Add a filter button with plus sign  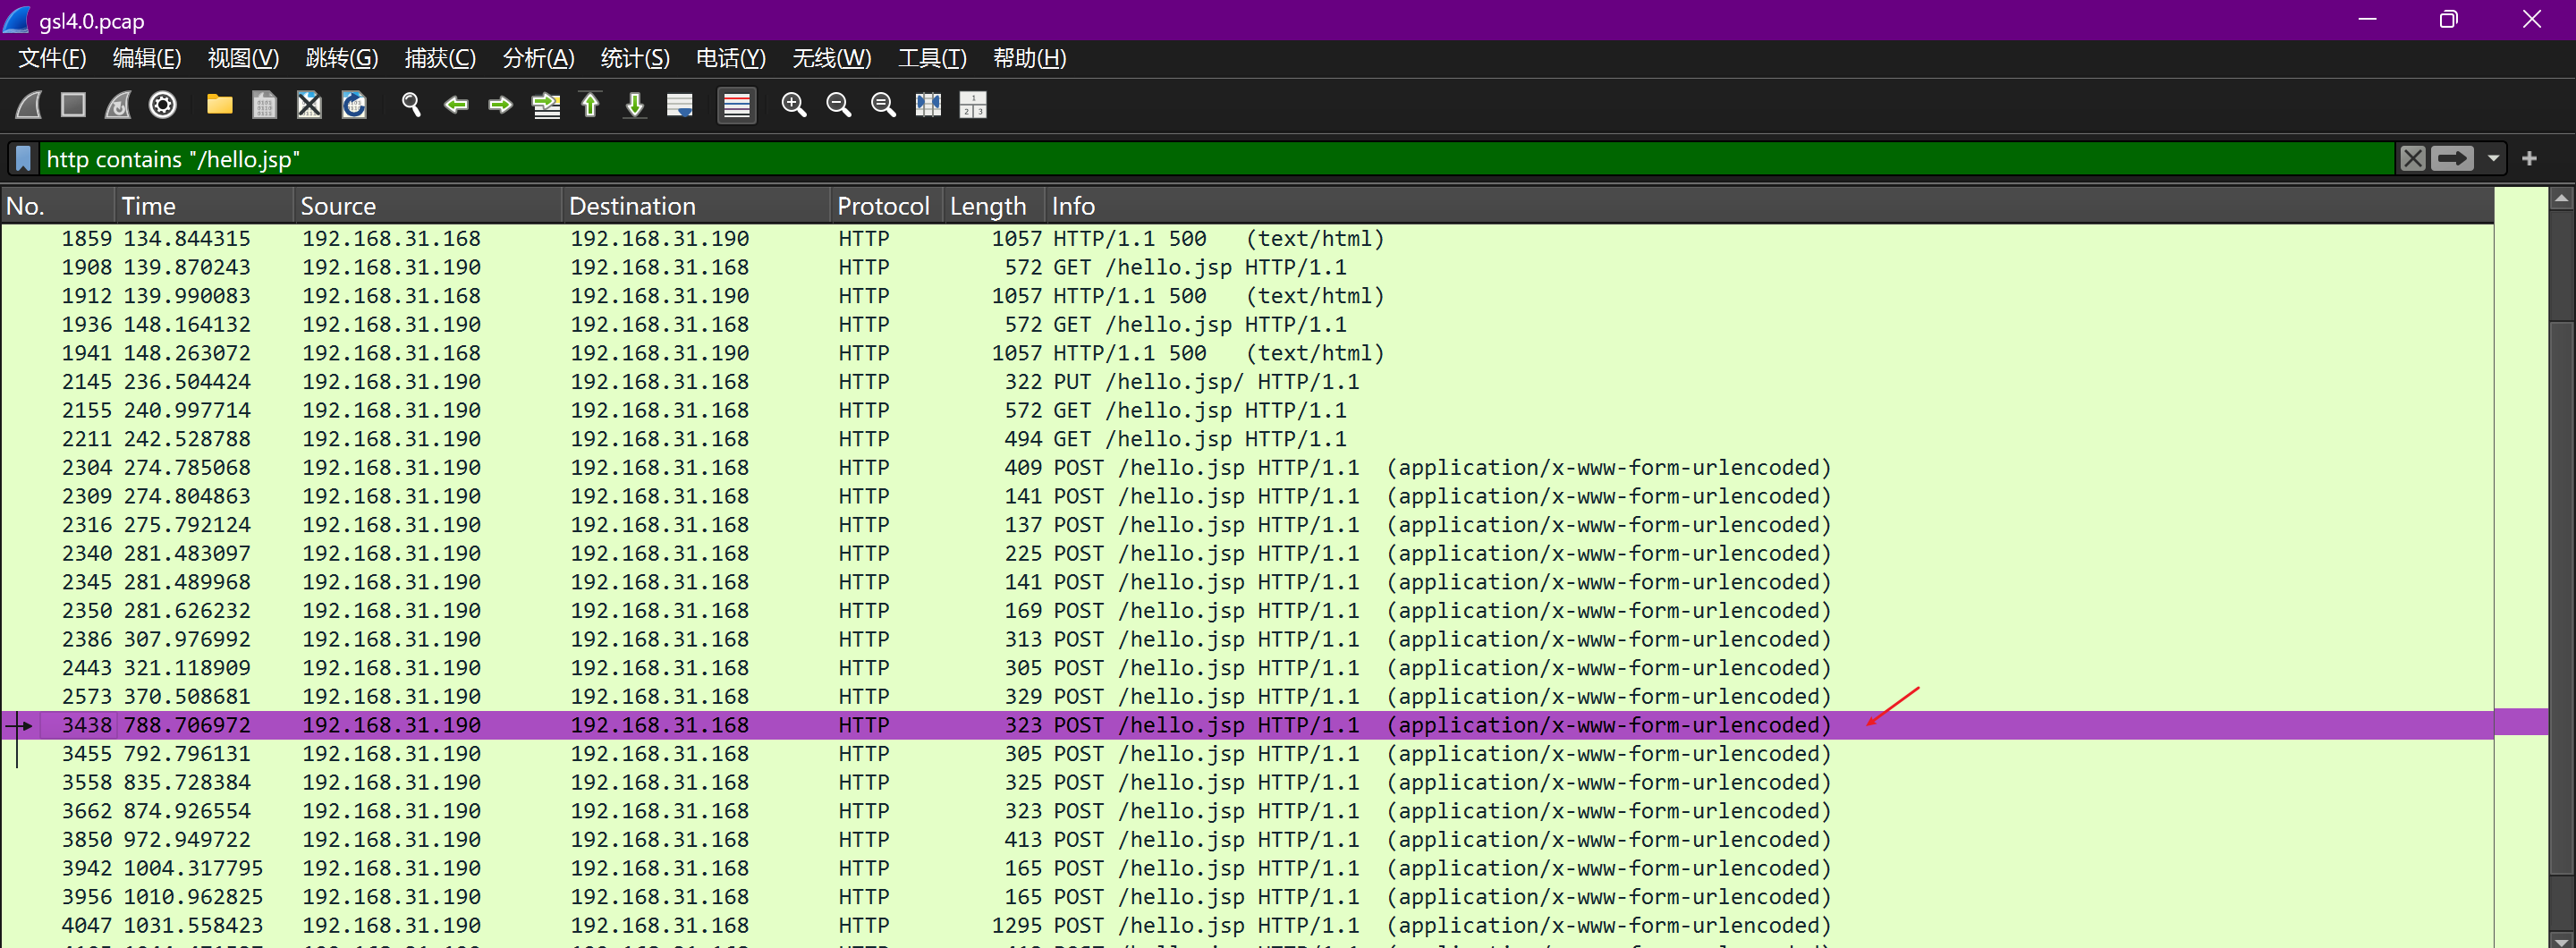2529,159
